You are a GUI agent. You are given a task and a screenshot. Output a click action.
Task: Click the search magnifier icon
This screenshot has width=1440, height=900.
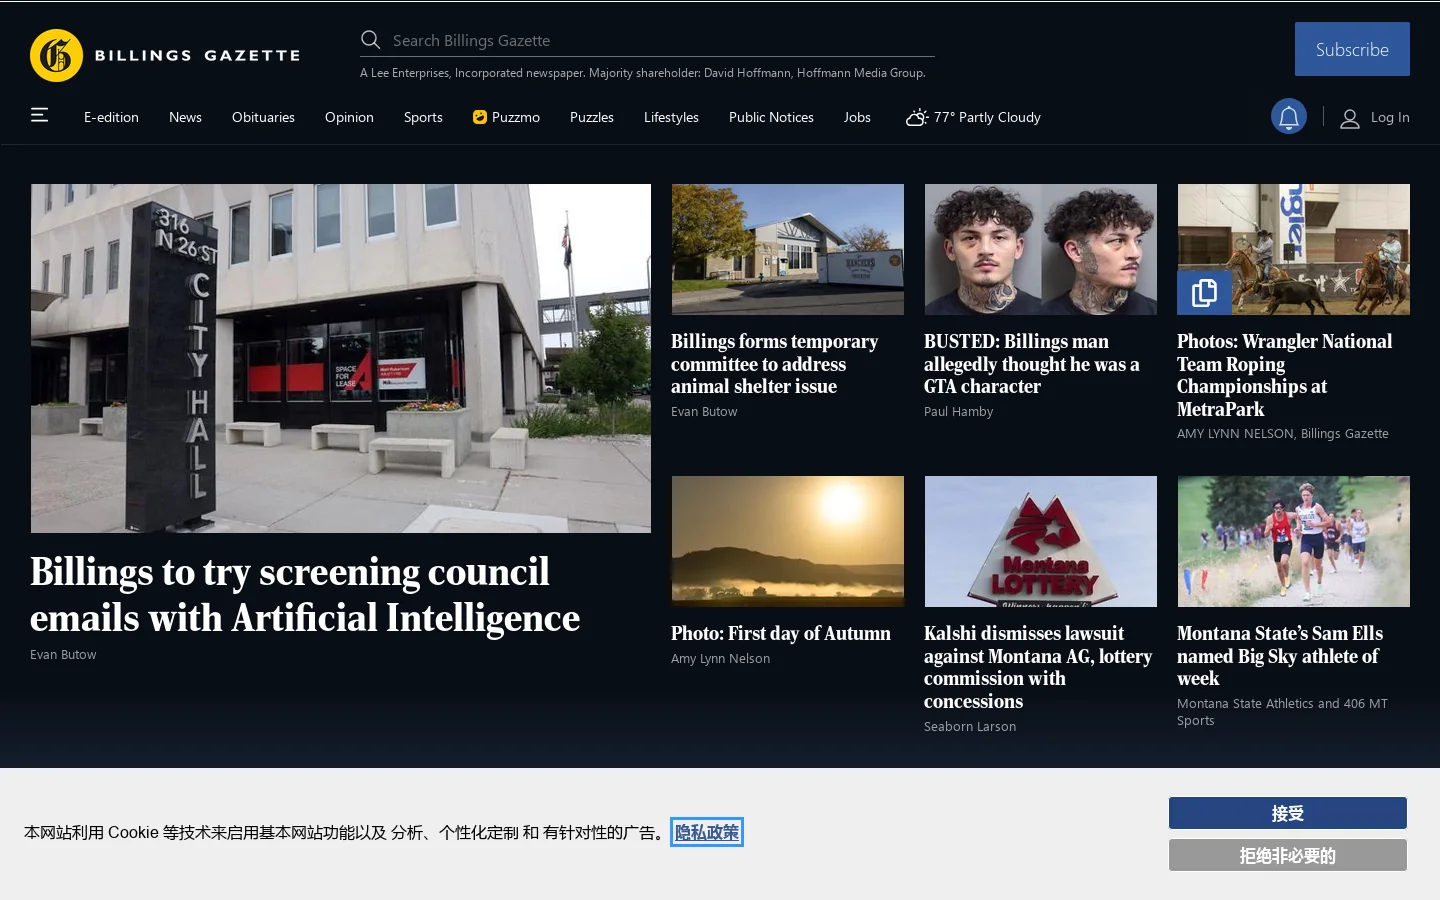point(370,40)
